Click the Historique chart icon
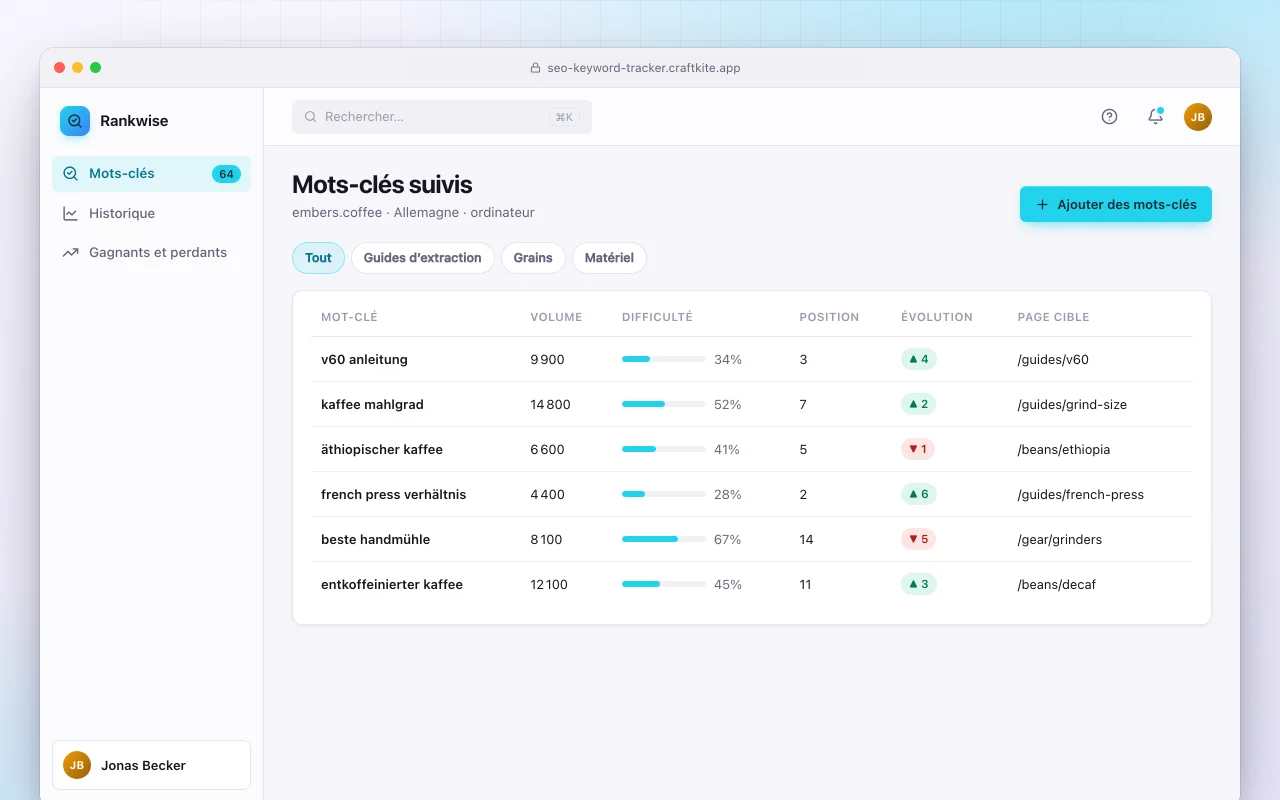The image size is (1280, 800). click(x=70, y=213)
